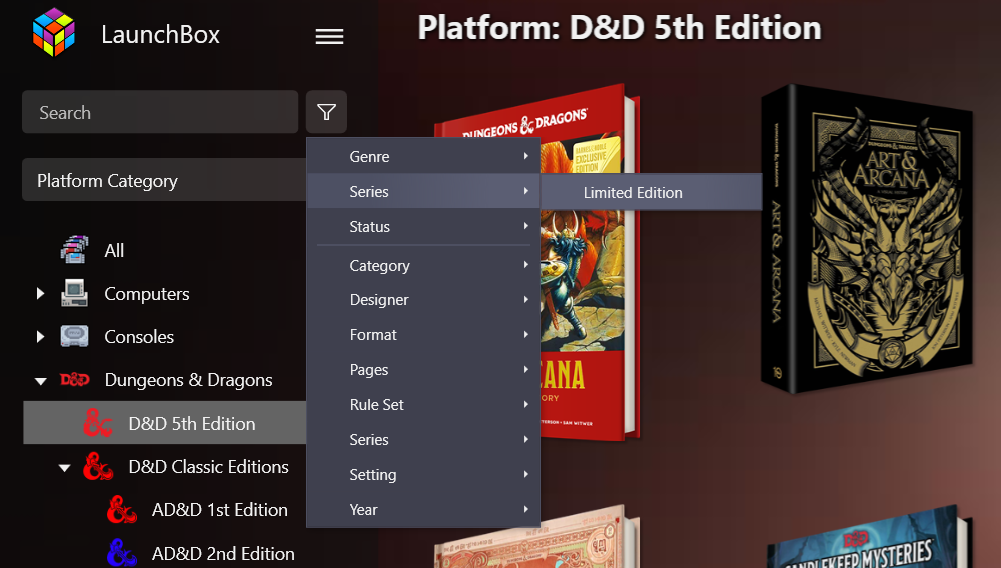Image resolution: width=1001 pixels, height=568 pixels.
Task: Collapse the Dungeons & Dragons tree node
Action: pyautogui.click(x=41, y=381)
